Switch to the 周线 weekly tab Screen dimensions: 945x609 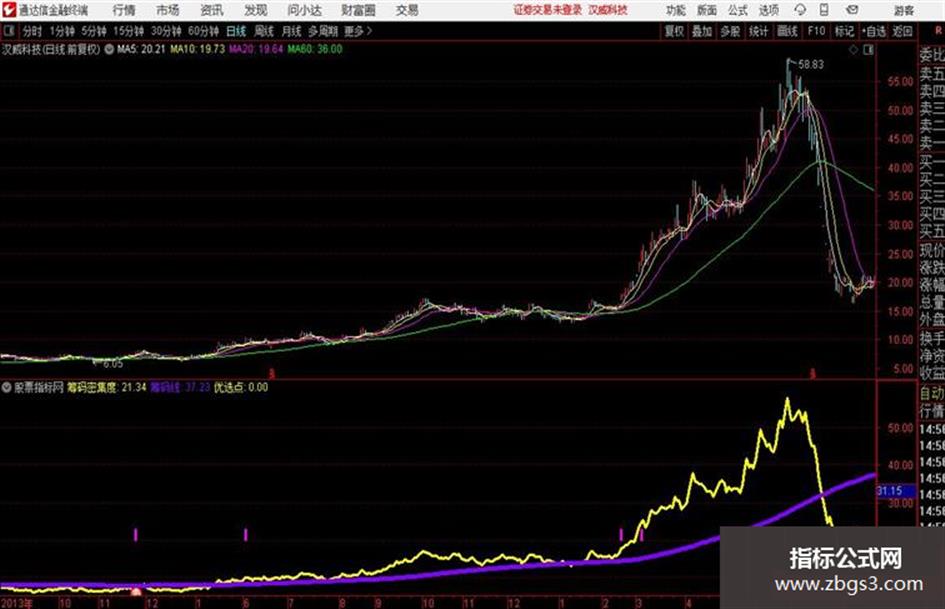tap(264, 31)
